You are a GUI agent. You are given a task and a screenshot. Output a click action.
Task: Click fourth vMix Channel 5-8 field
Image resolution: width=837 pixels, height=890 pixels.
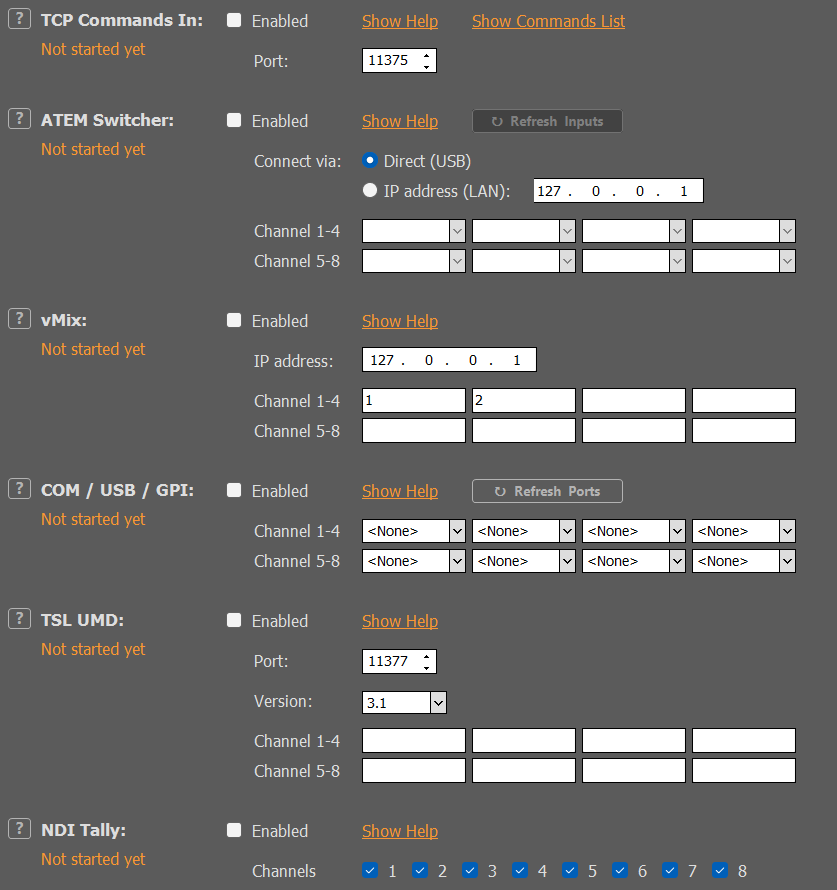(x=744, y=431)
